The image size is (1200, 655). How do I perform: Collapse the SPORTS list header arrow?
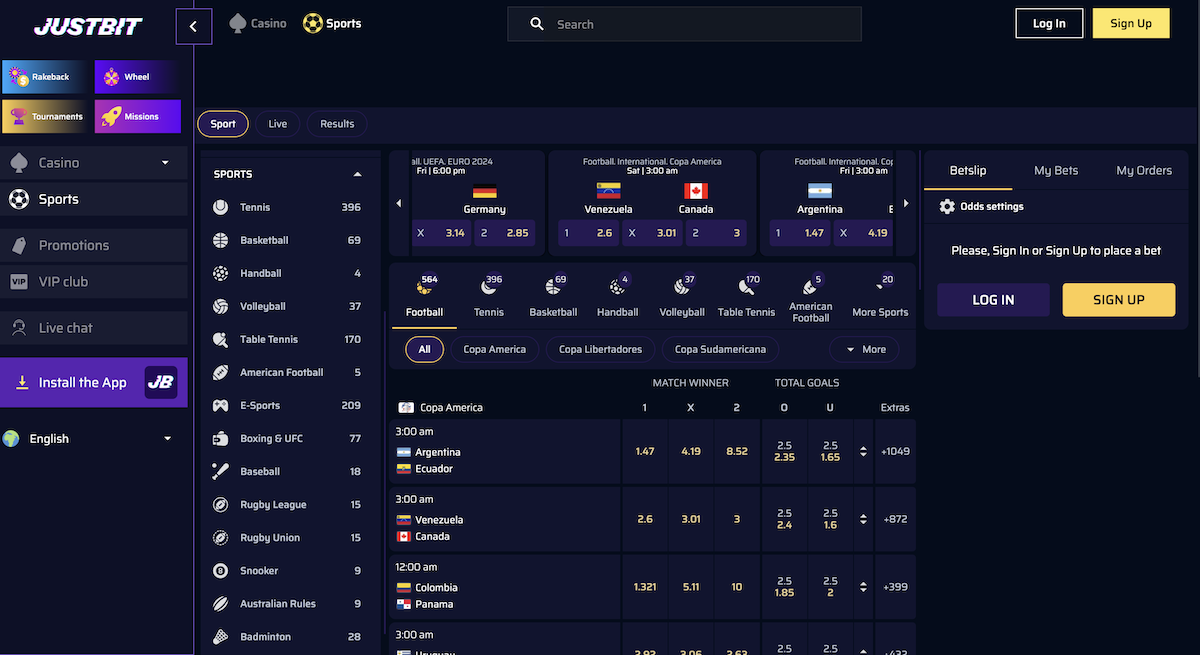358,174
